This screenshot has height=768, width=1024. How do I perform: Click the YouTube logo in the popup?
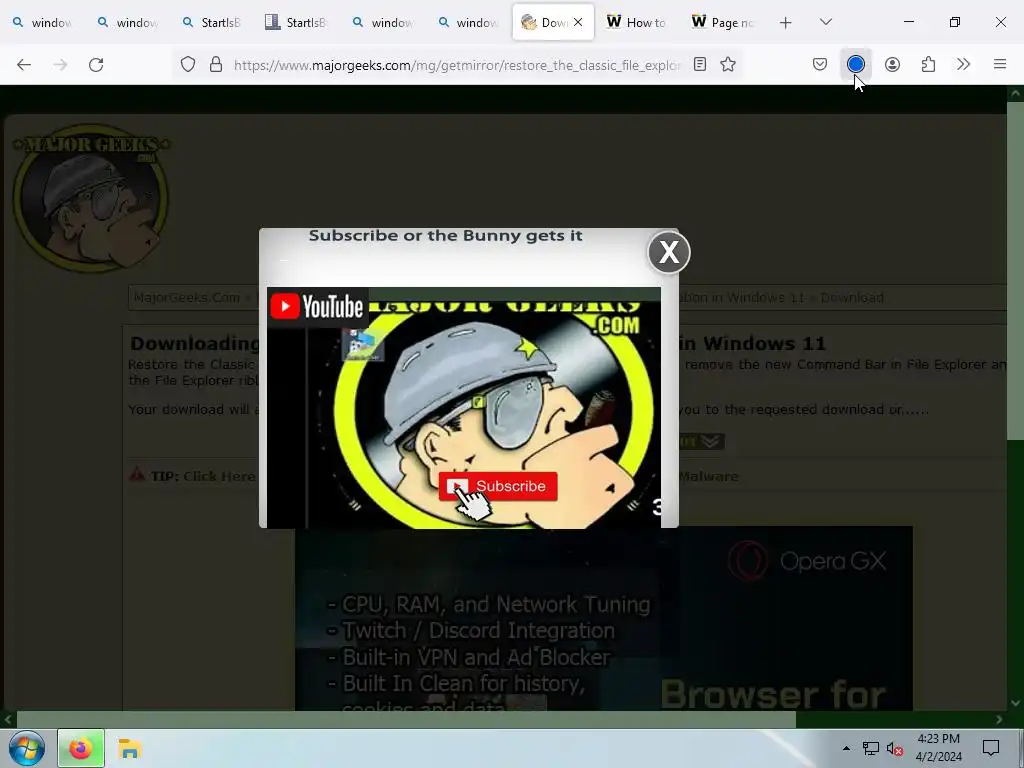pos(317,306)
